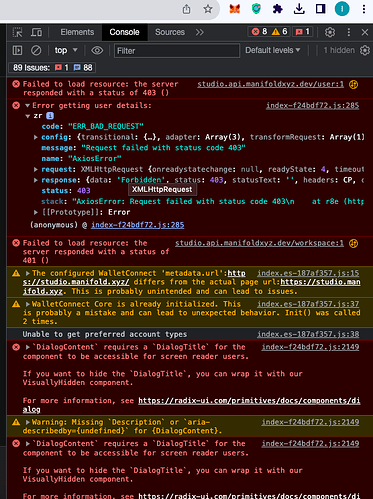This screenshot has height=499, width=373.
Task: Open the MetaMask fox extension
Action: pos(235,9)
